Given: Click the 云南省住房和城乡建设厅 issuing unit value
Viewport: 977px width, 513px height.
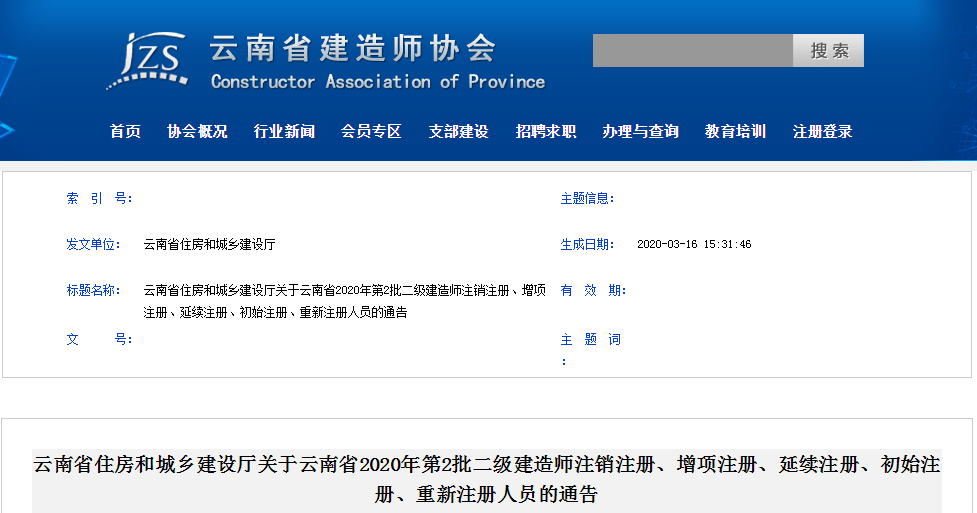Looking at the screenshot, I should [209, 244].
